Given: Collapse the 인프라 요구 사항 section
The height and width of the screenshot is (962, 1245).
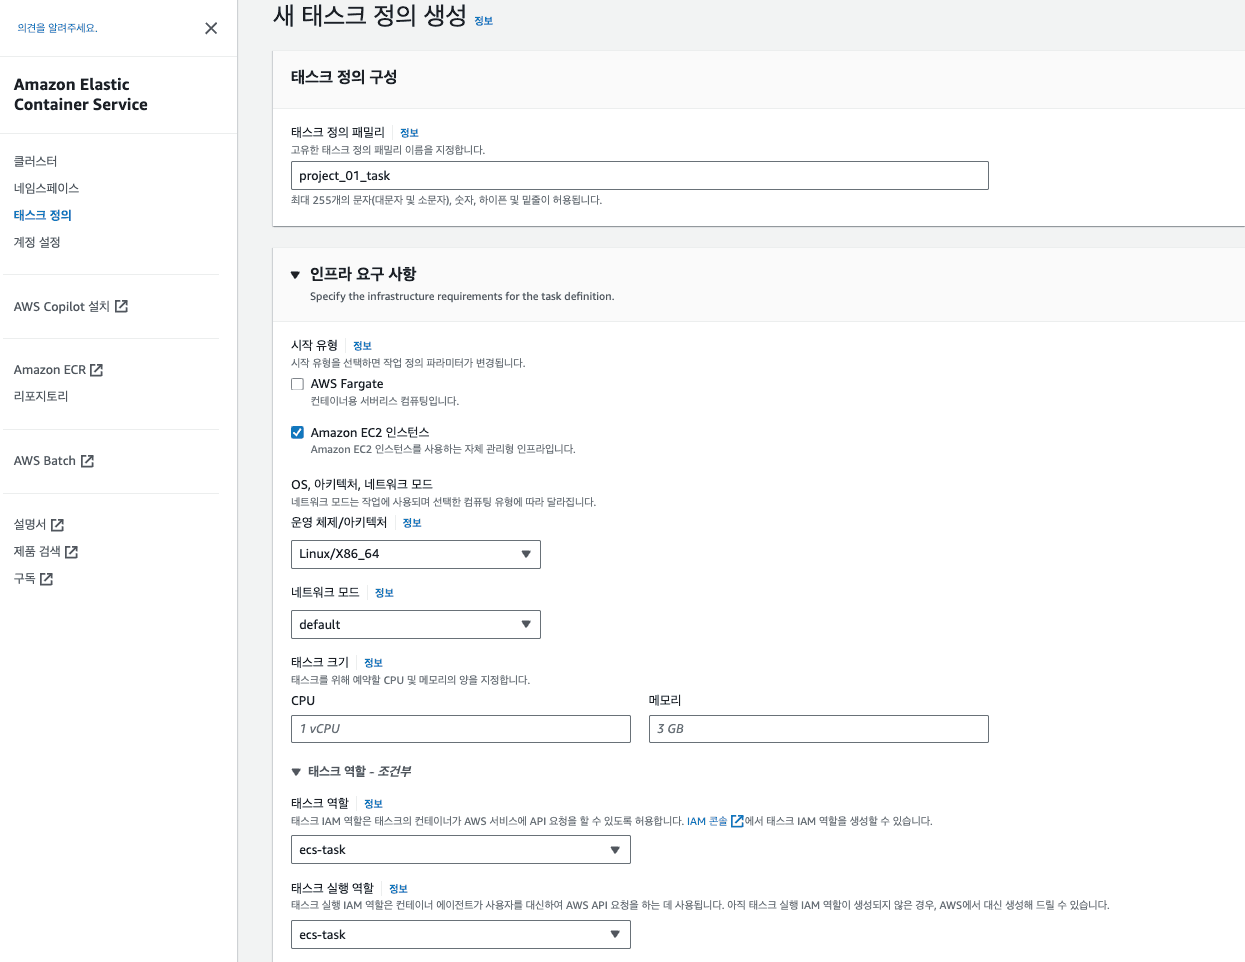Looking at the screenshot, I should 295,274.
